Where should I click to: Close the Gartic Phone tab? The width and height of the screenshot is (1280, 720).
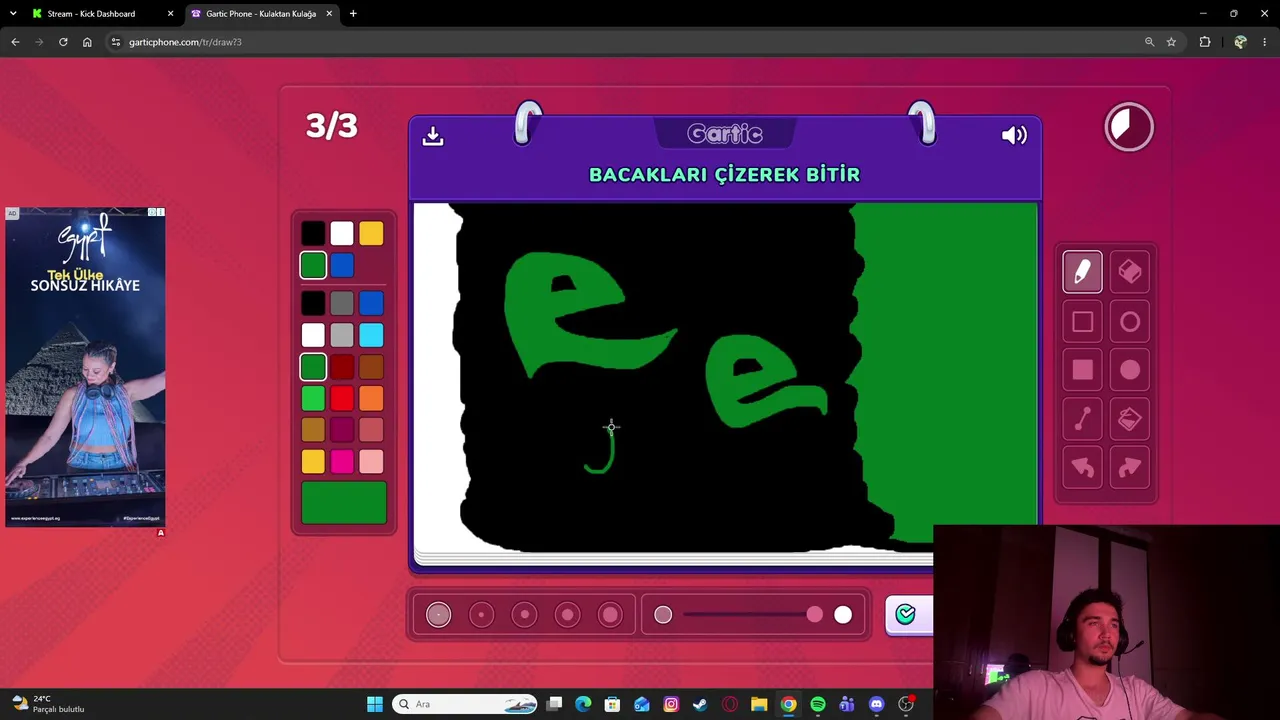click(329, 14)
